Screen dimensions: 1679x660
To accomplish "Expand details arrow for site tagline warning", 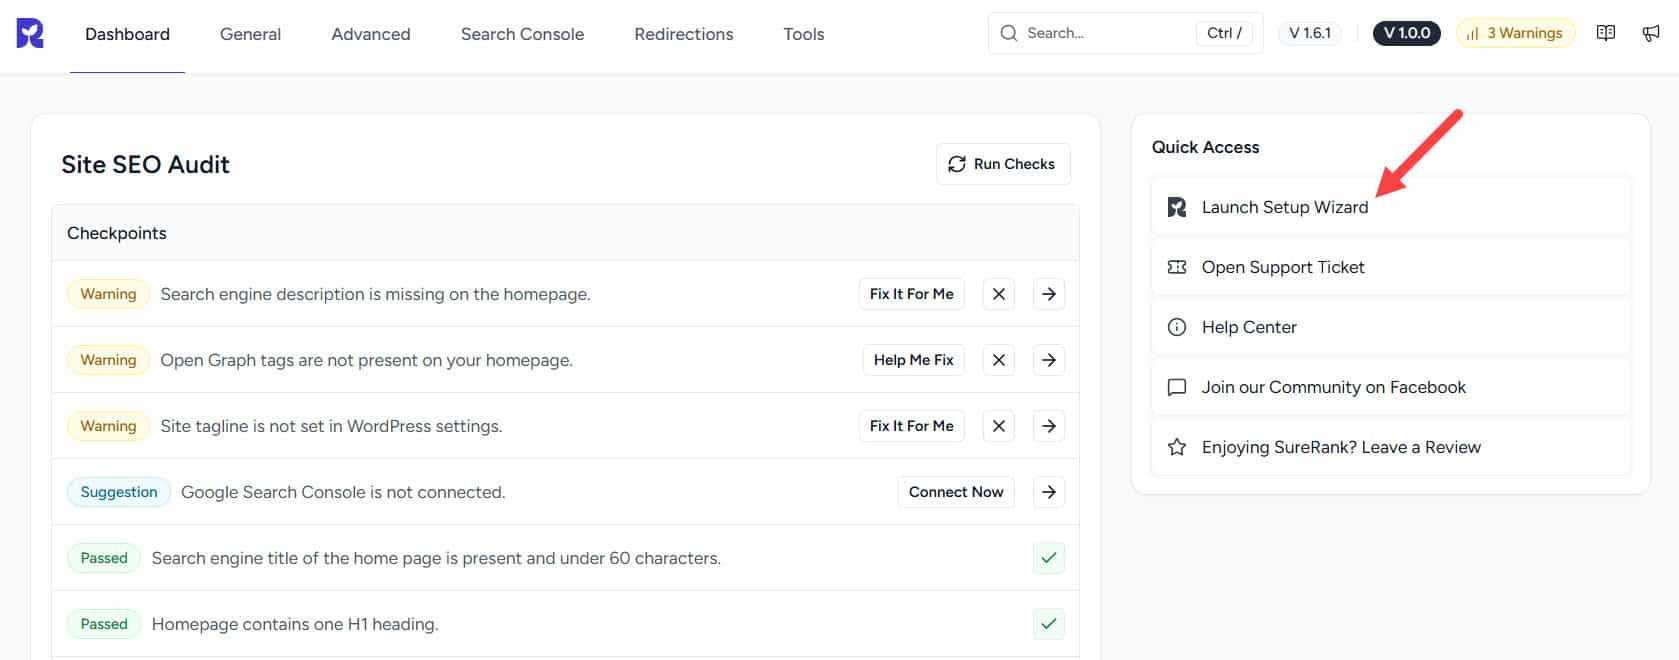I will 1048,426.
